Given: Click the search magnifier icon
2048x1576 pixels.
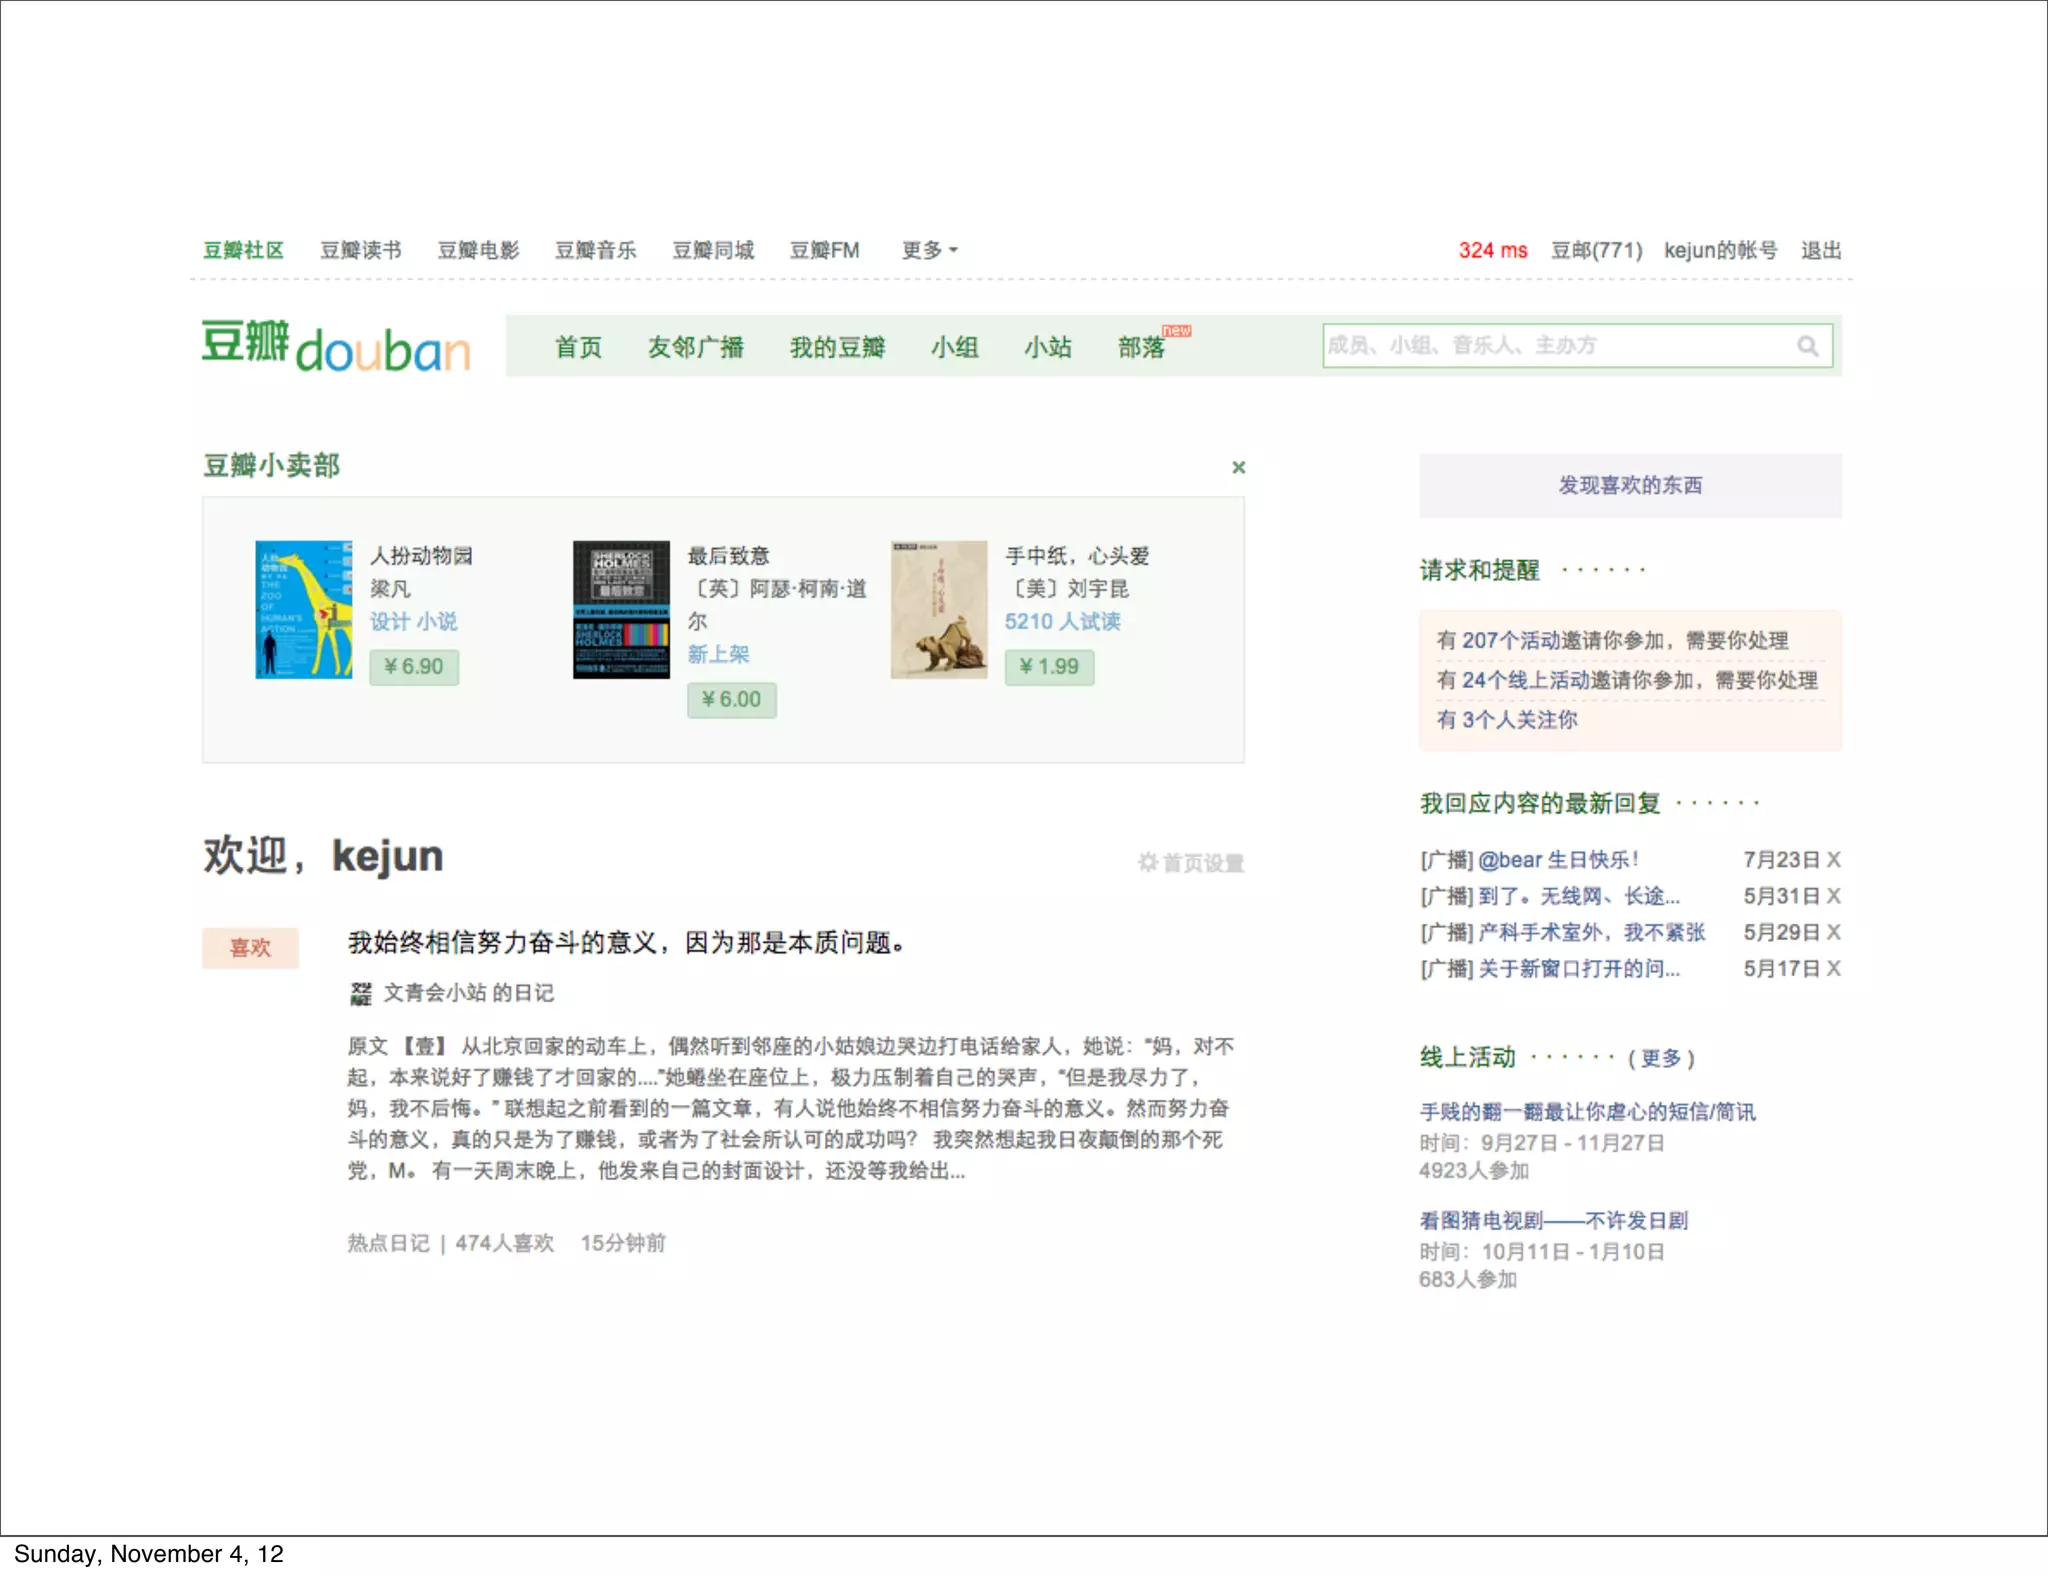Looking at the screenshot, I should point(1807,346).
